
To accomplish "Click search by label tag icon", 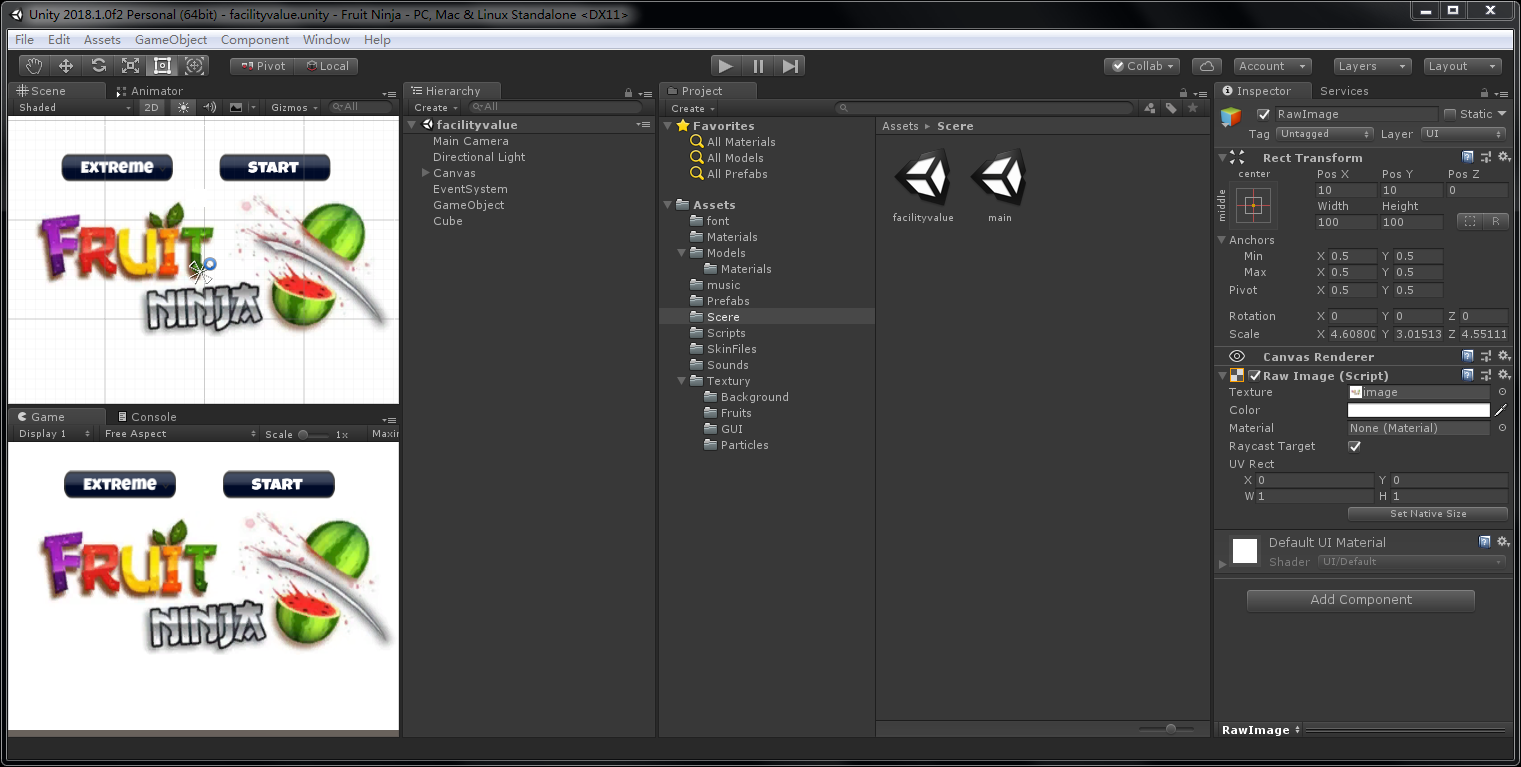I will [x=1171, y=108].
